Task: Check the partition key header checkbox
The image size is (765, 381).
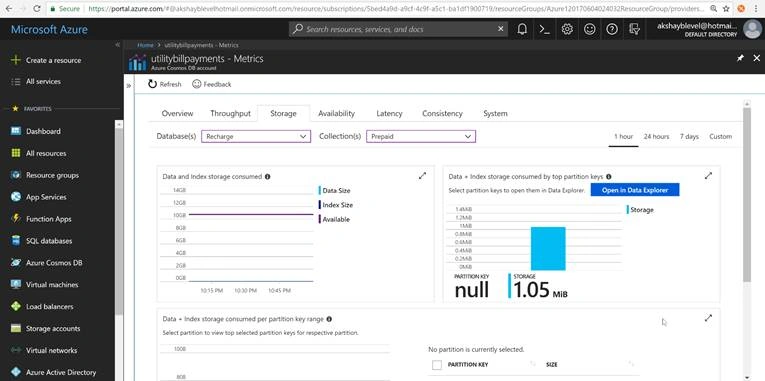Action: tap(437, 365)
